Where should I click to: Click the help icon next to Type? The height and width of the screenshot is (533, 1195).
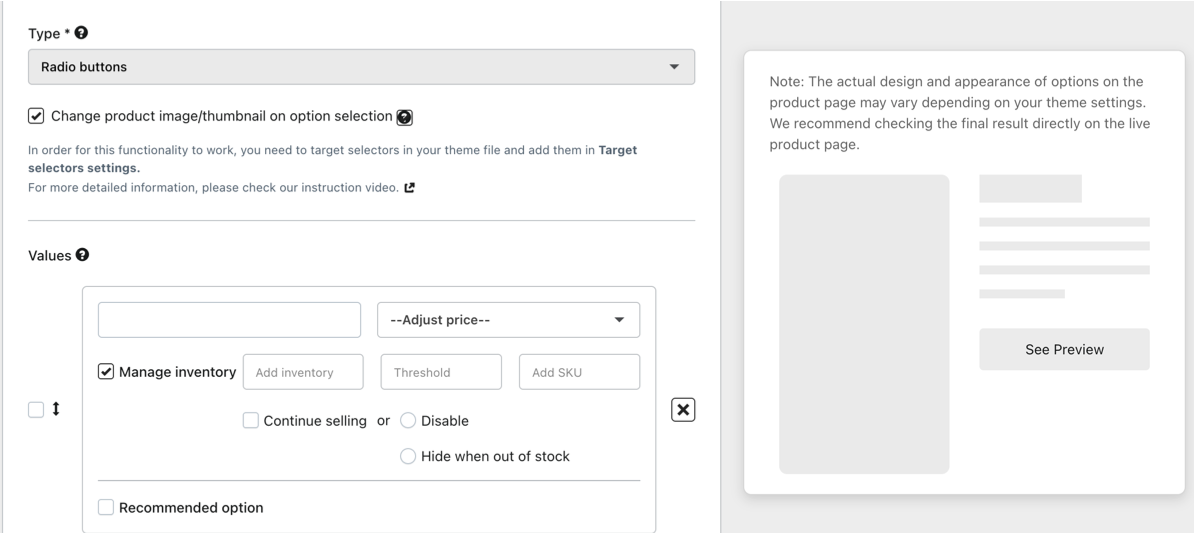point(81,34)
